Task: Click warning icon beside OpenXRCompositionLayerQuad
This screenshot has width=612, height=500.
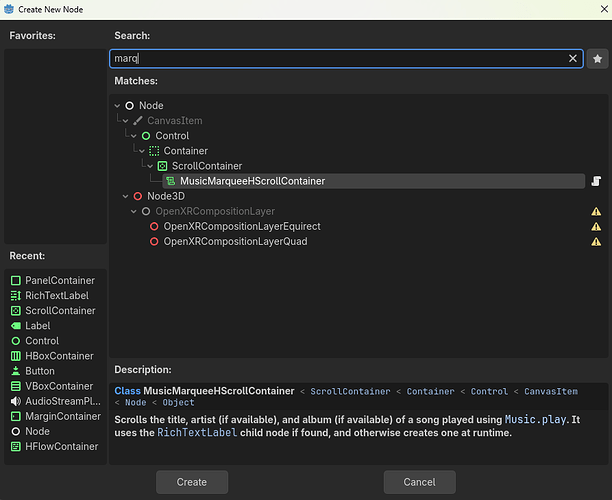Action: pyautogui.click(x=596, y=242)
